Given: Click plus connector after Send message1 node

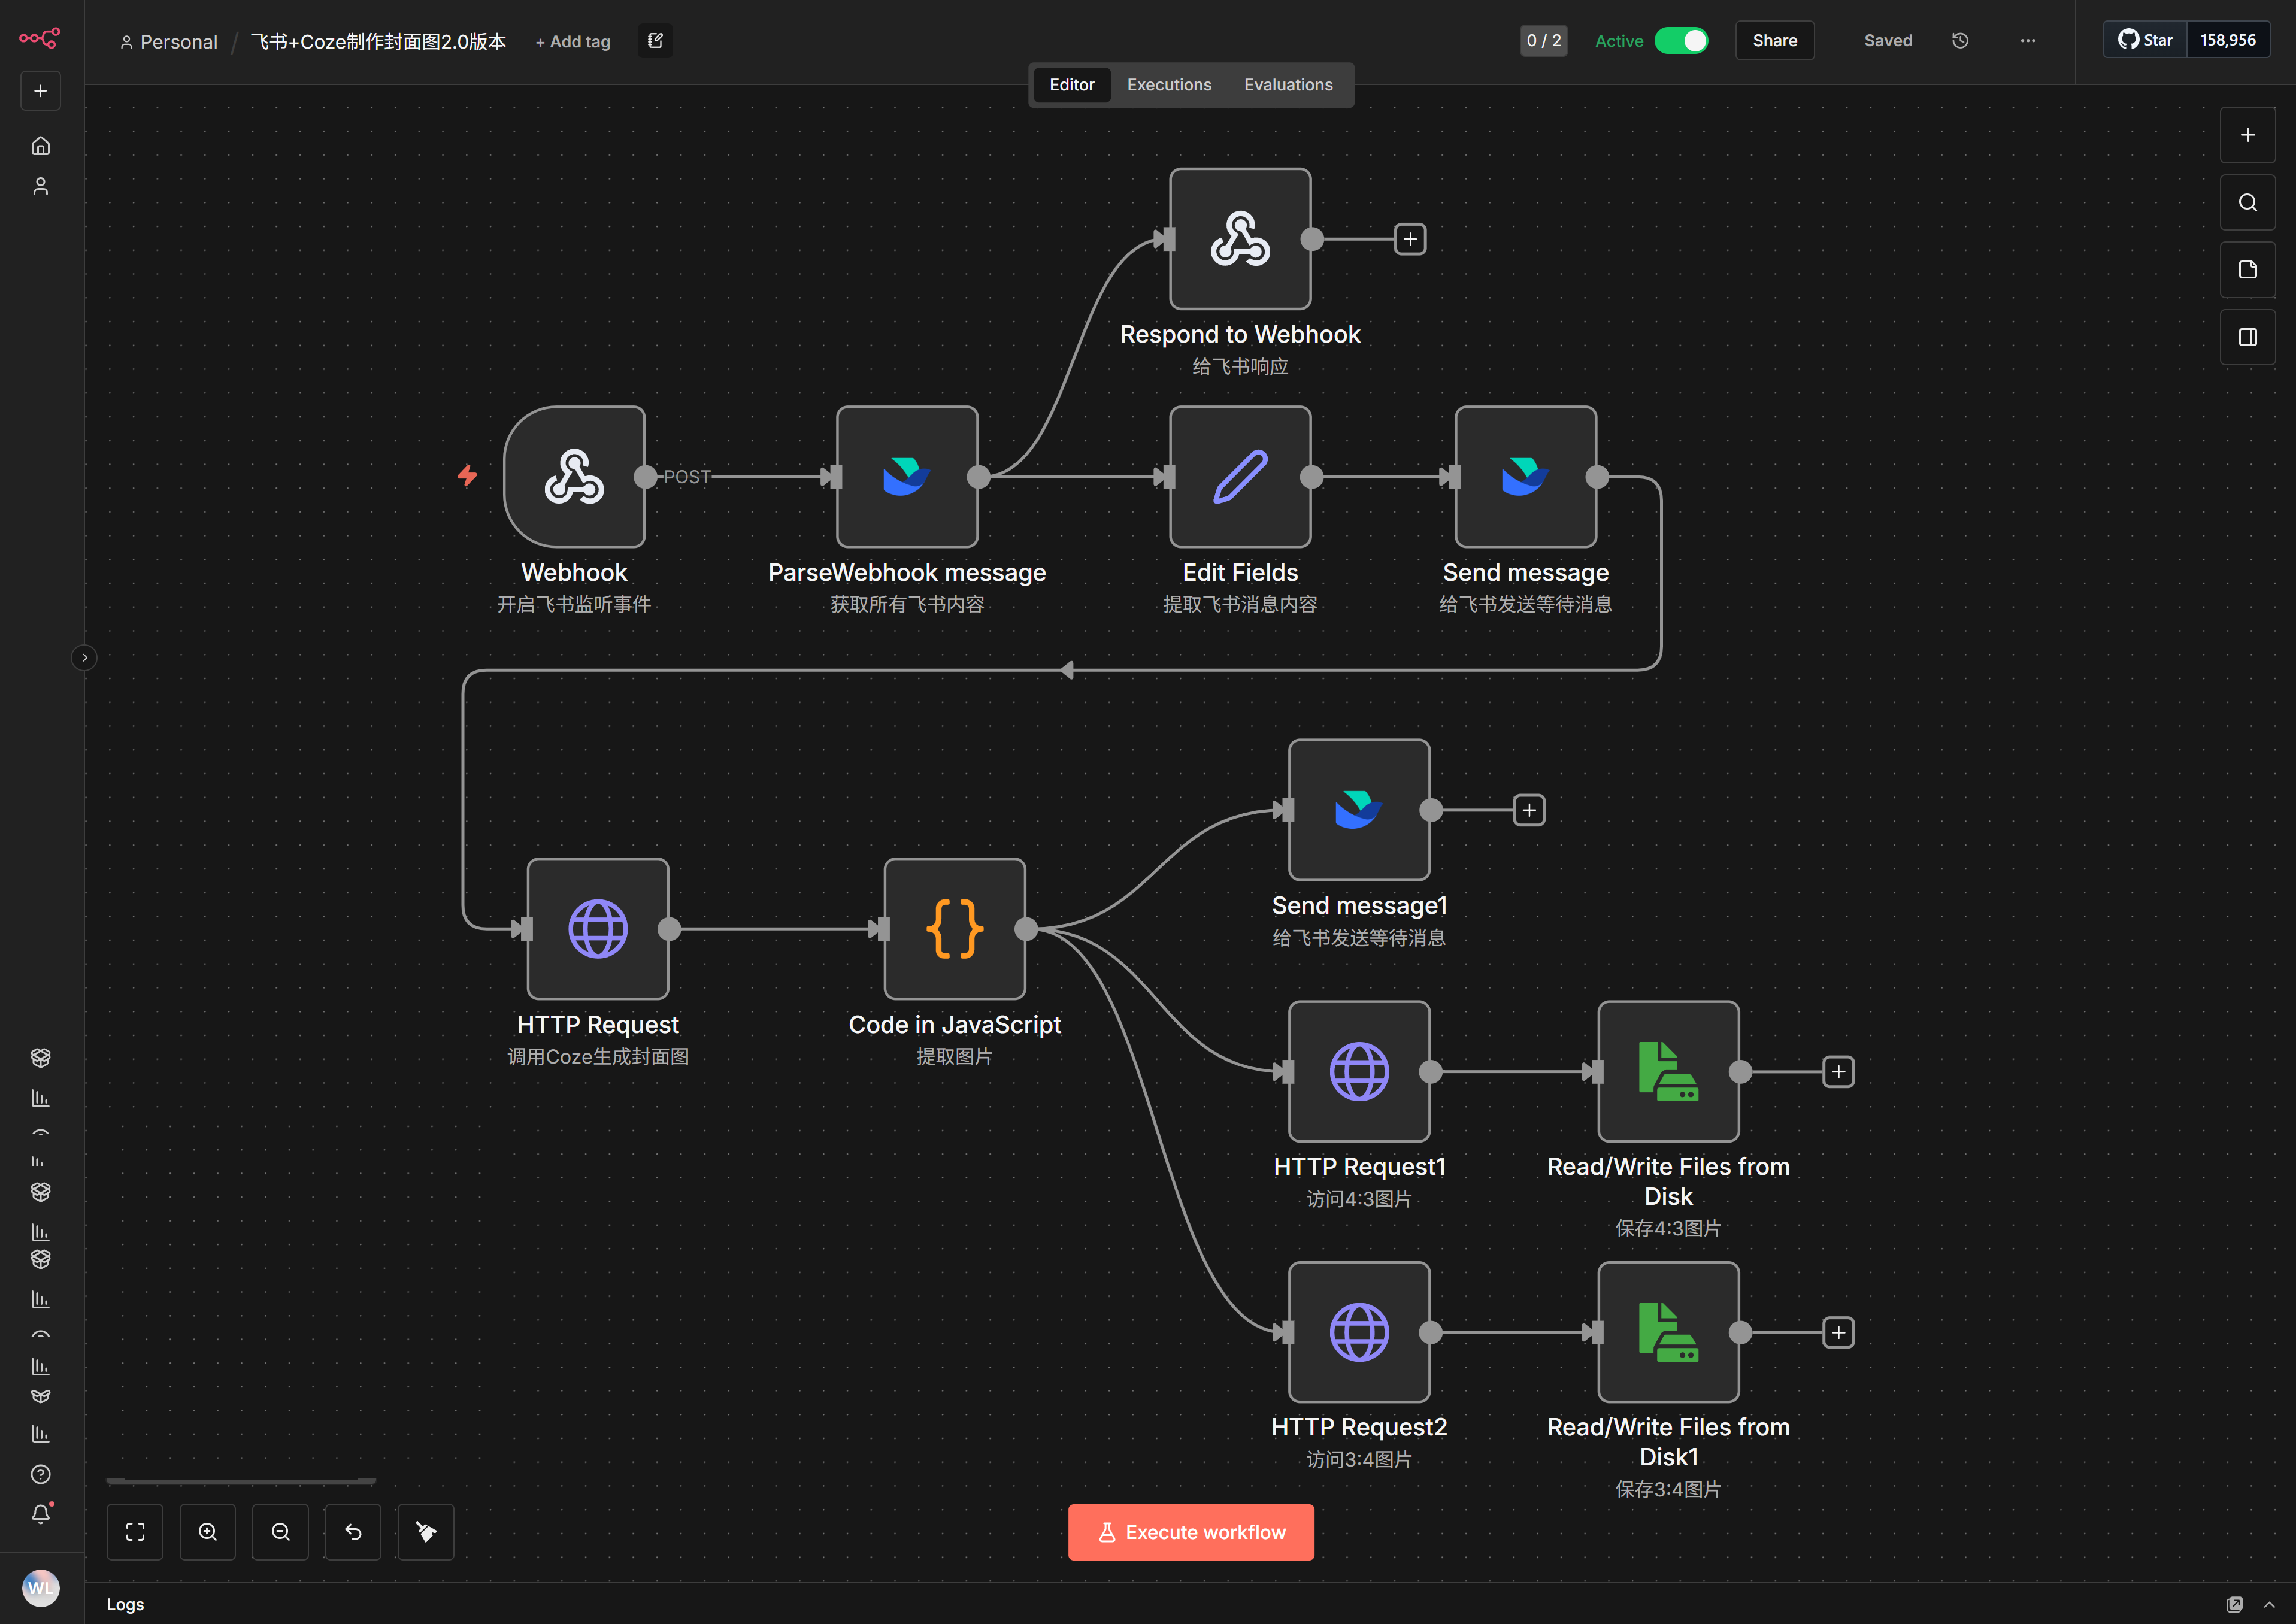Looking at the screenshot, I should tap(1529, 810).
